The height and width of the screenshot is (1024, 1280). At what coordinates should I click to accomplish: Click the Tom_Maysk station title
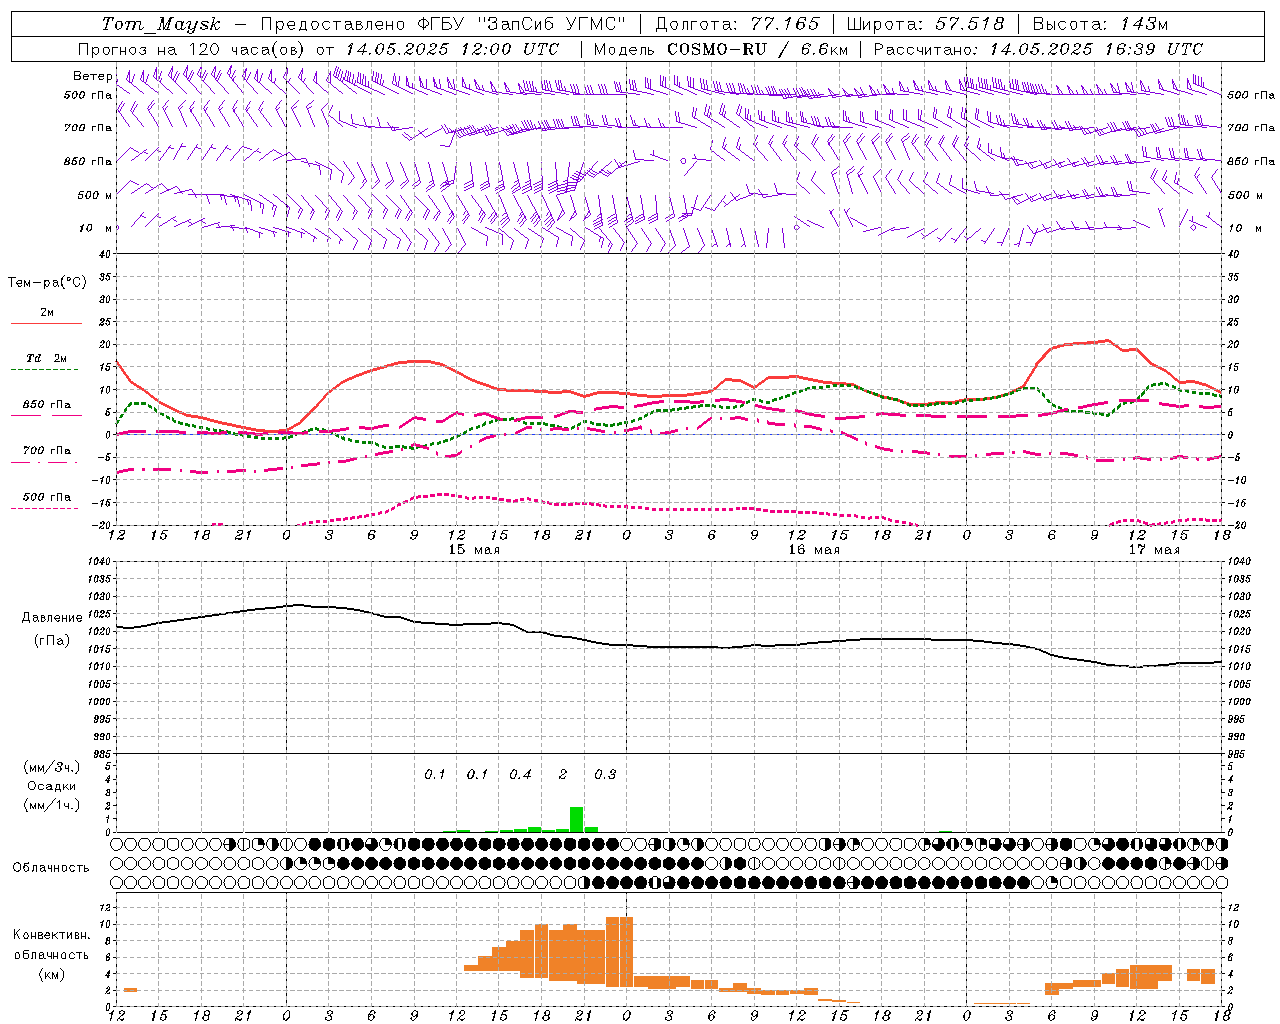[x=161, y=24]
